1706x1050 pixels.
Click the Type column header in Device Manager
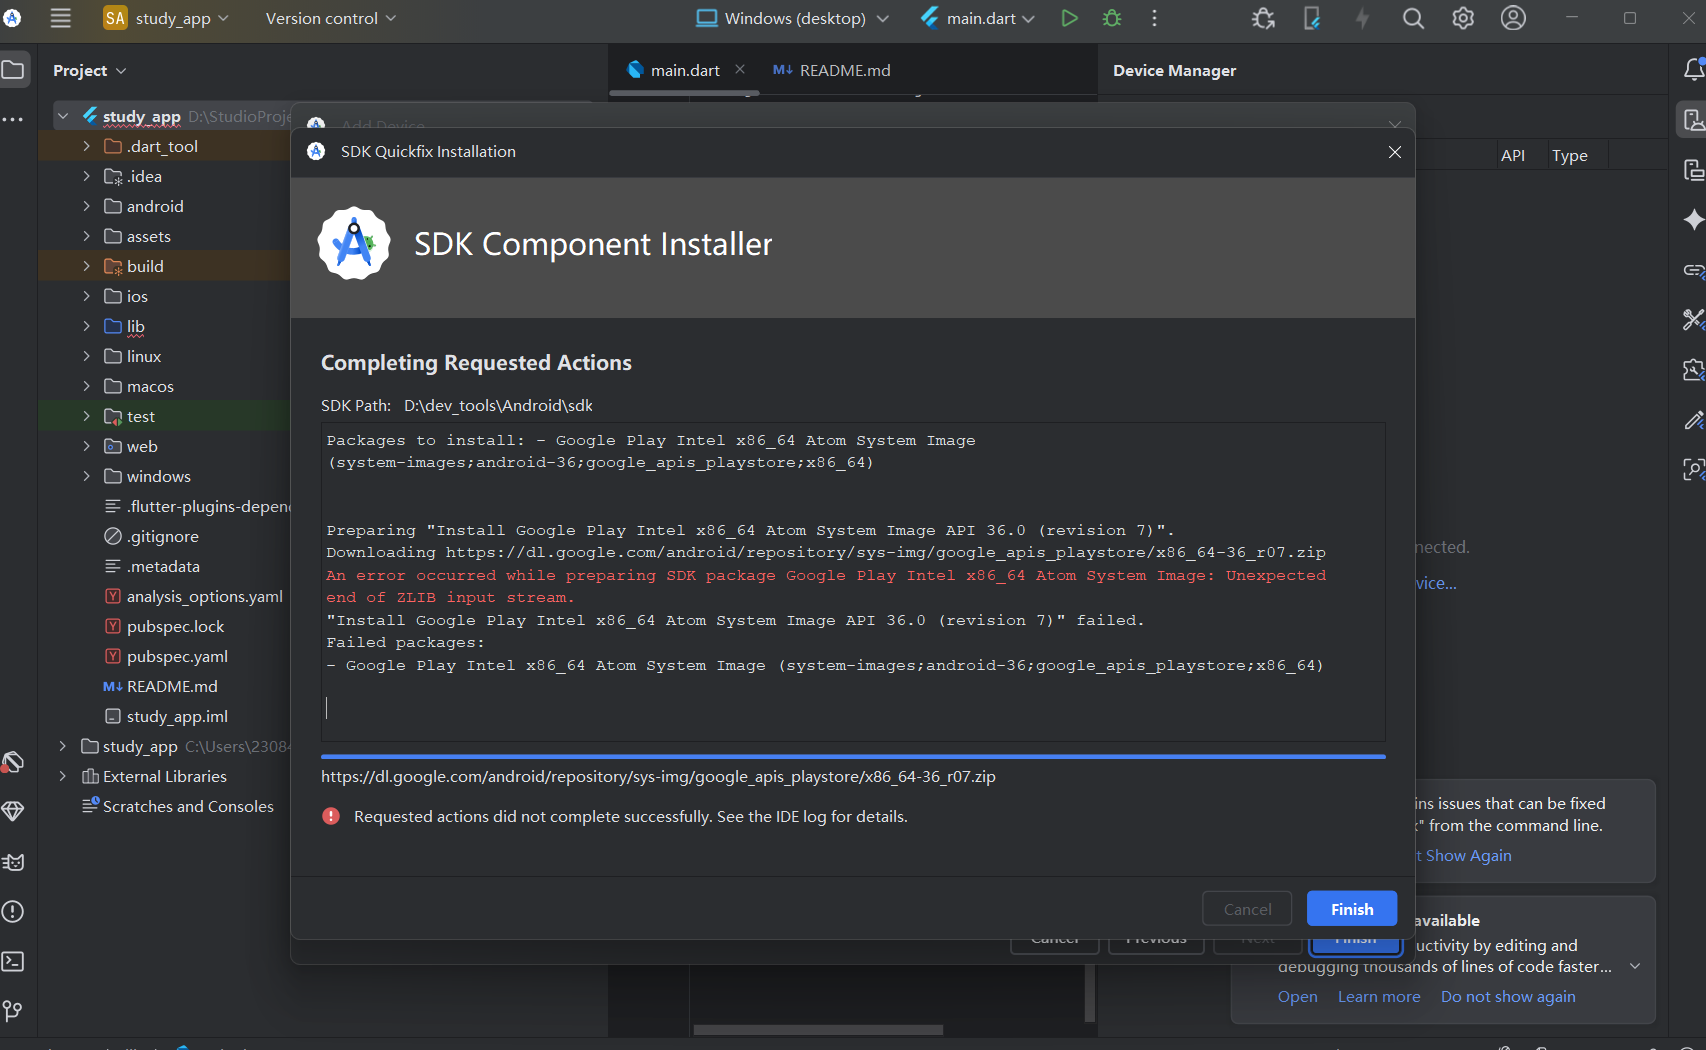(x=1570, y=155)
